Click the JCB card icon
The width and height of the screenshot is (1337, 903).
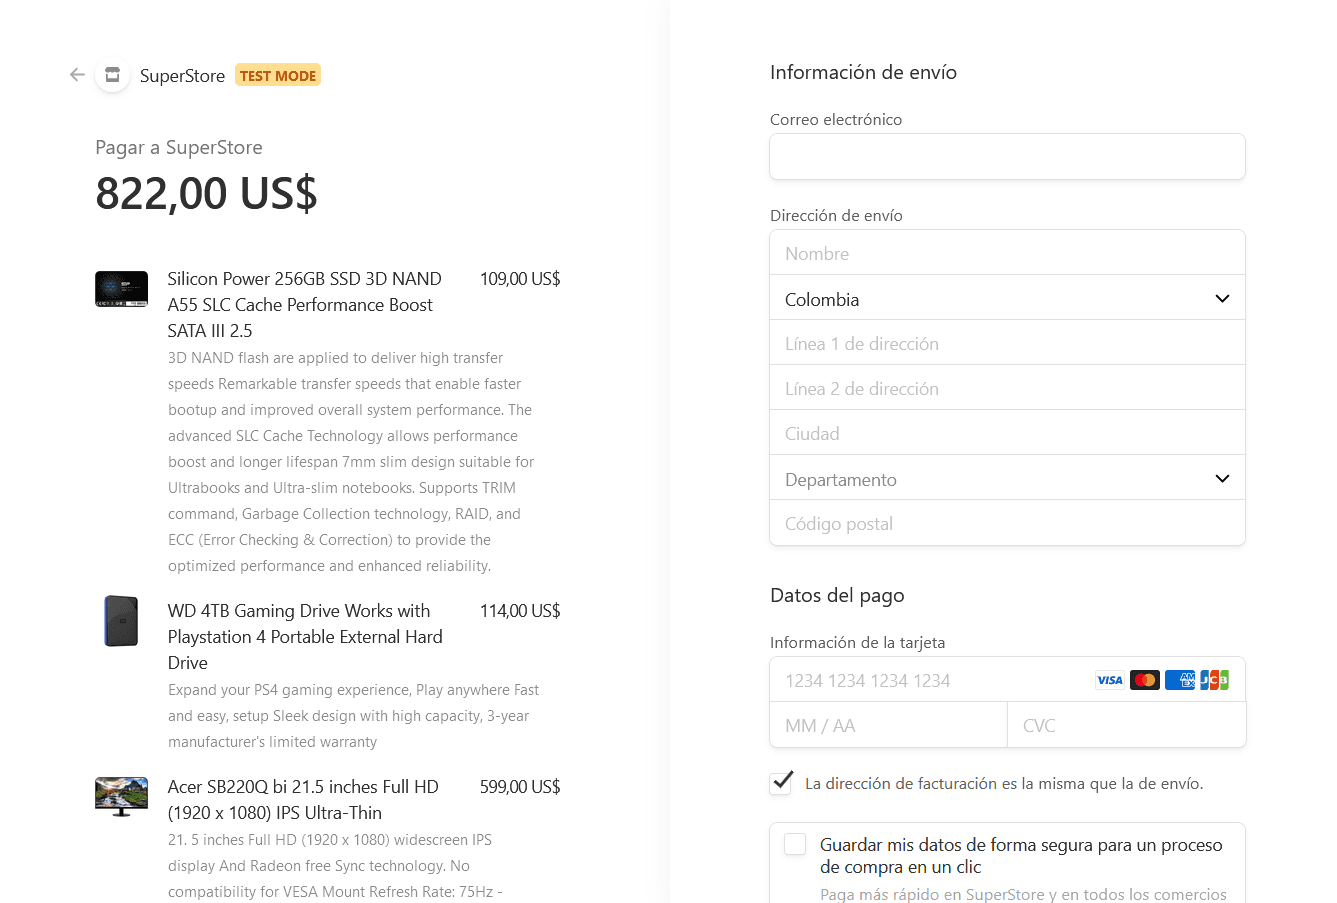(1214, 680)
